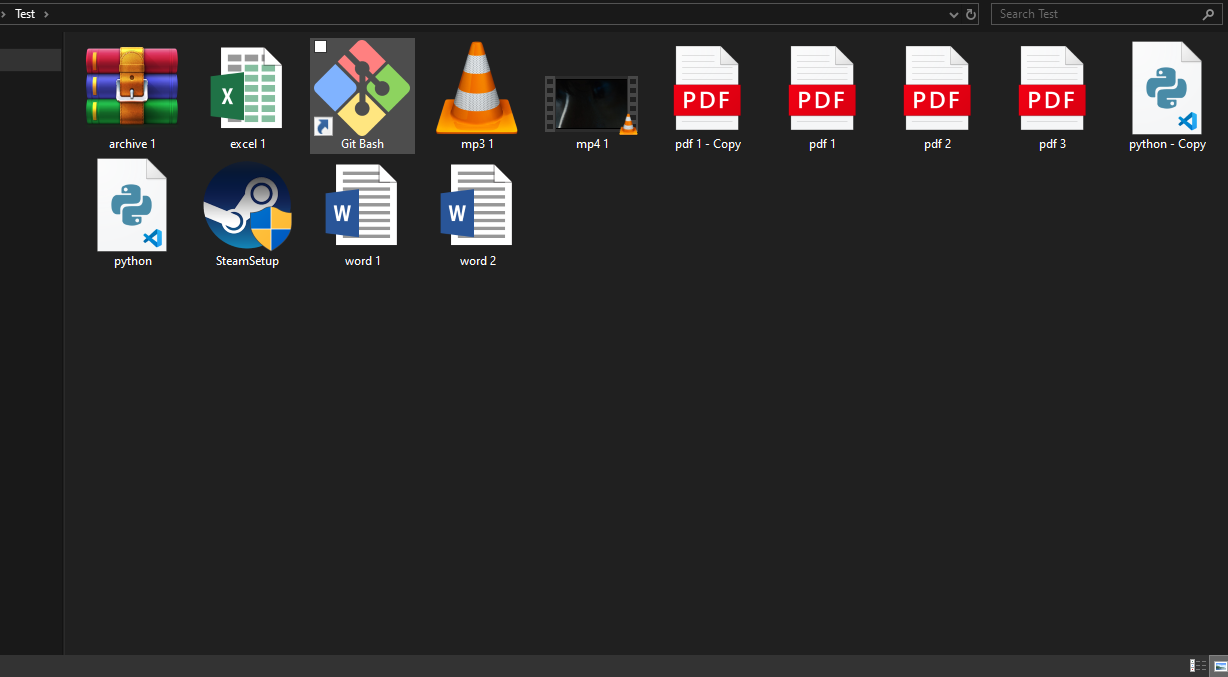Select the excel 1 spreadsheet icon

coord(246,88)
